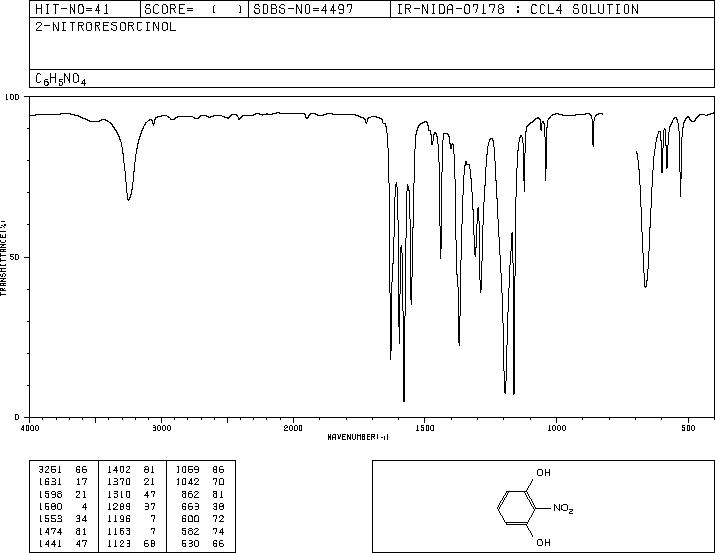Click the 100 tick label on transmittance axis
This screenshot has width=715, height=553.
coord(12,97)
